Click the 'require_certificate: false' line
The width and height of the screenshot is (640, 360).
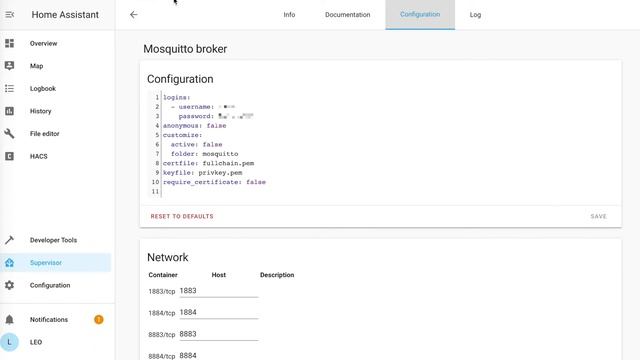coord(214,182)
